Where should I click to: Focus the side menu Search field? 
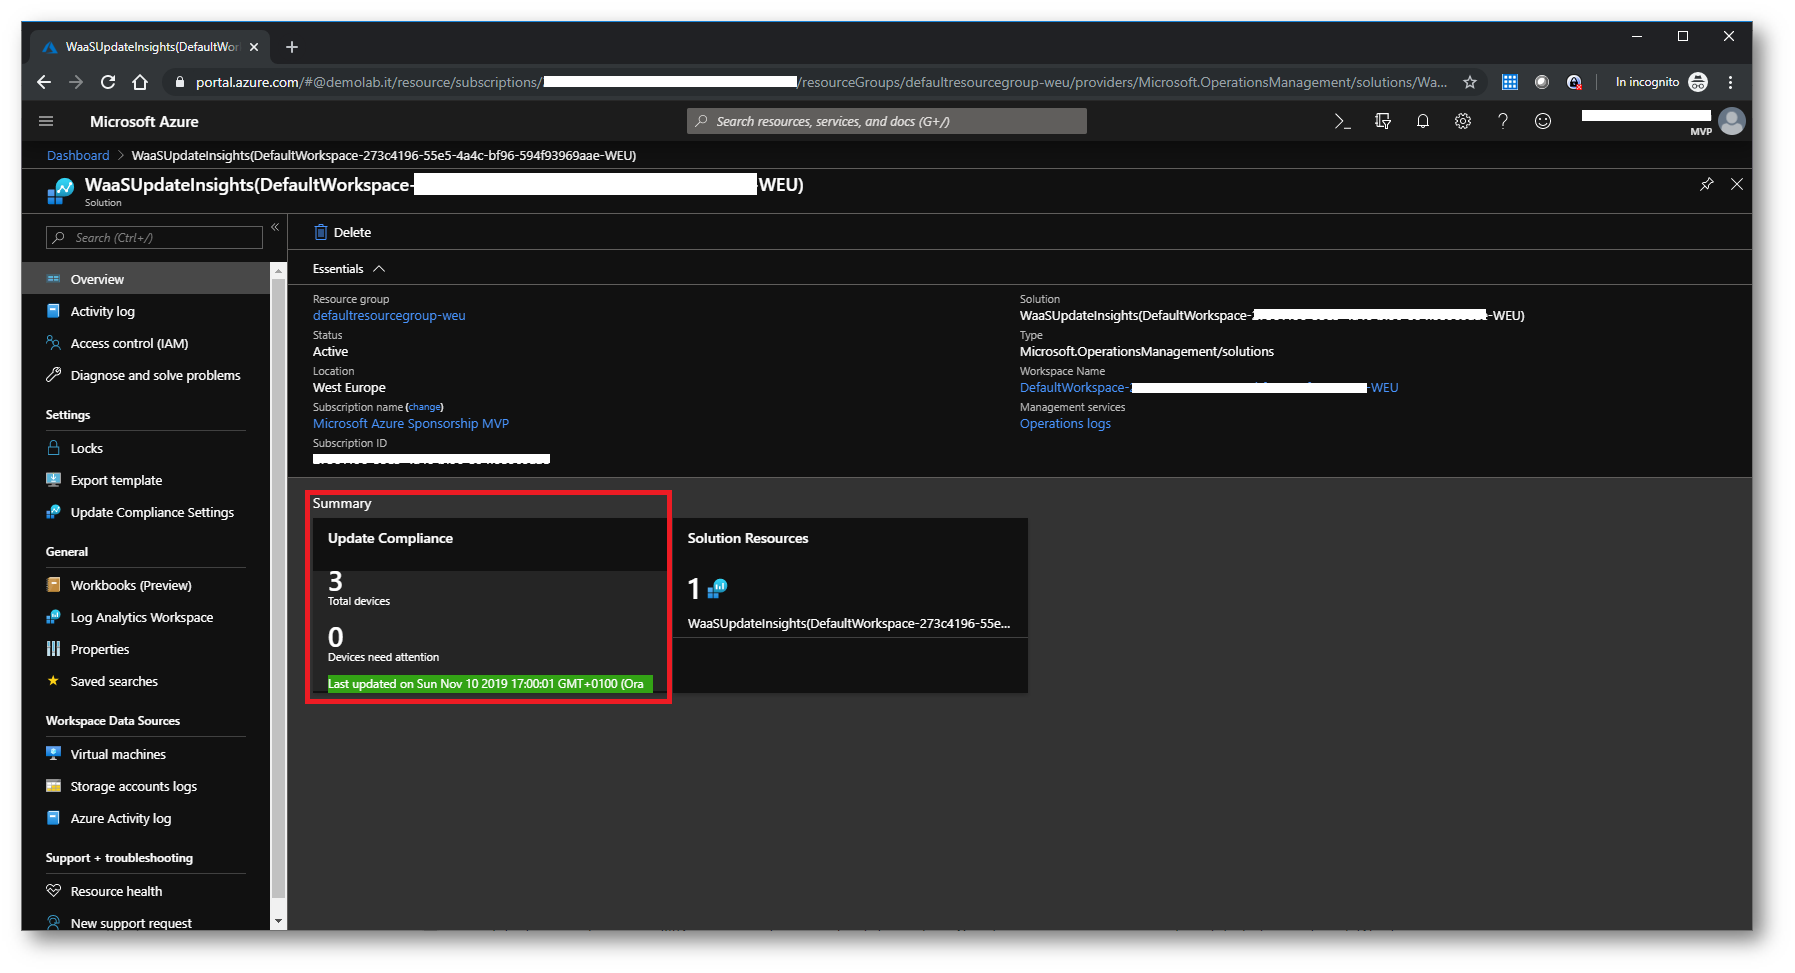[x=154, y=237]
